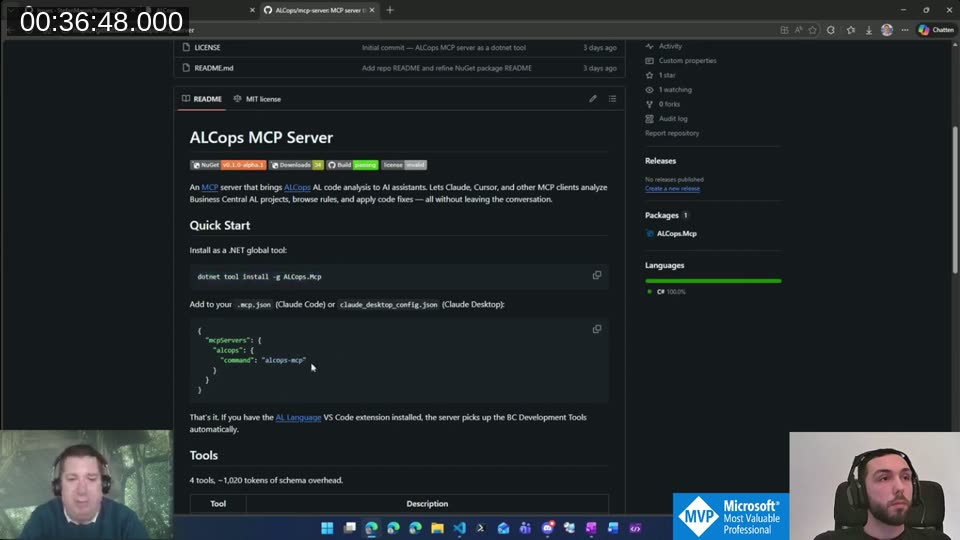
Task: Switch to the ALCops/mcp-server browser tab
Action: (x=318, y=10)
